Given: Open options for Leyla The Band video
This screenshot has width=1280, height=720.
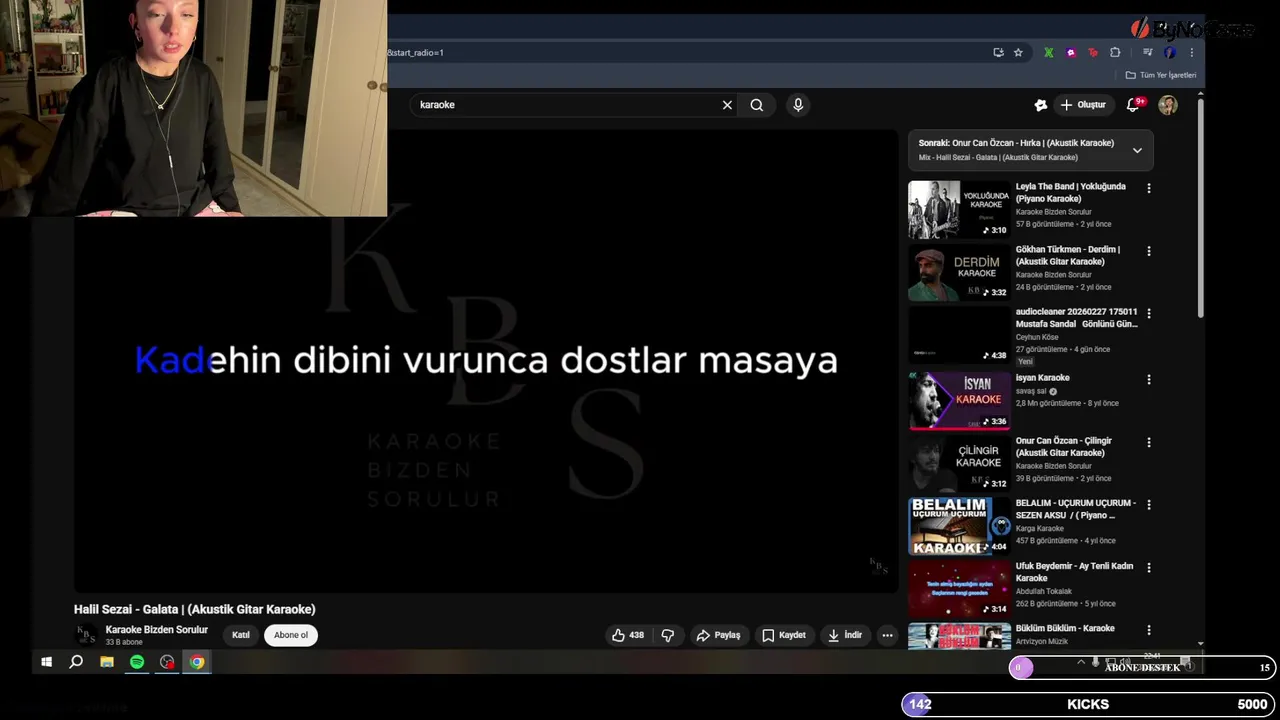Looking at the screenshot, I should [1148, 188].
